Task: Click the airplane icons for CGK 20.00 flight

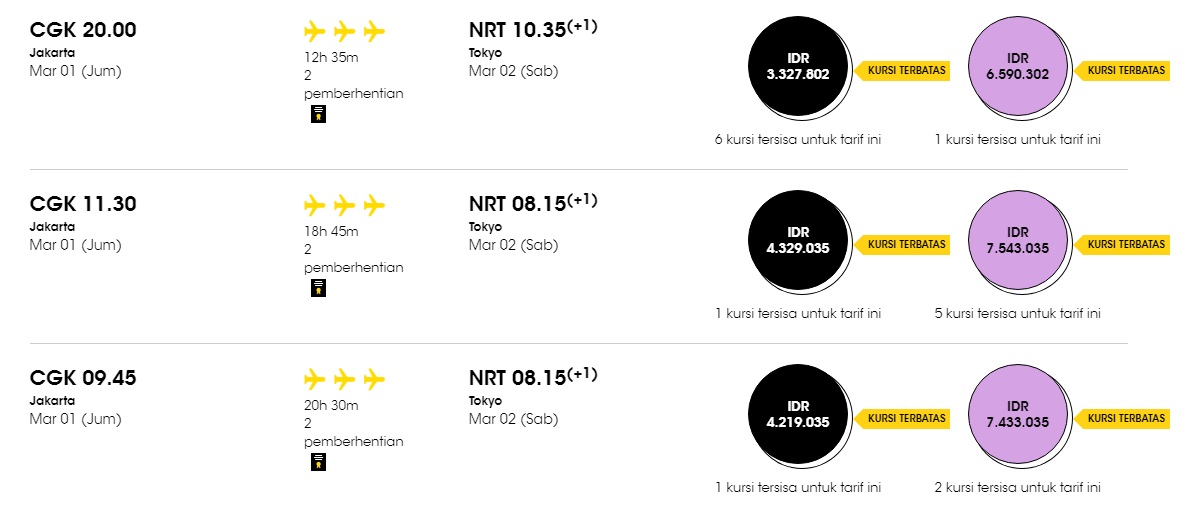Action: click(x=345, y=31)
